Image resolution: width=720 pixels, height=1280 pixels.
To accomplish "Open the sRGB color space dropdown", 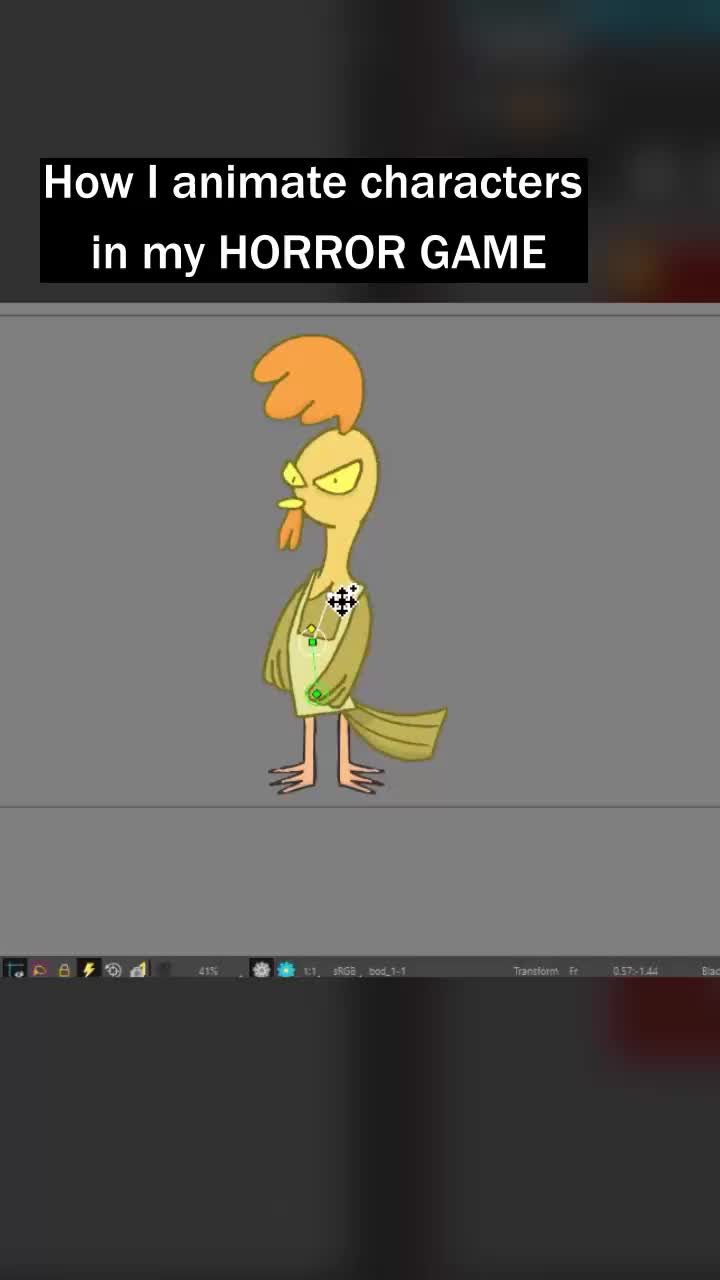I will [x=345, y=971].
